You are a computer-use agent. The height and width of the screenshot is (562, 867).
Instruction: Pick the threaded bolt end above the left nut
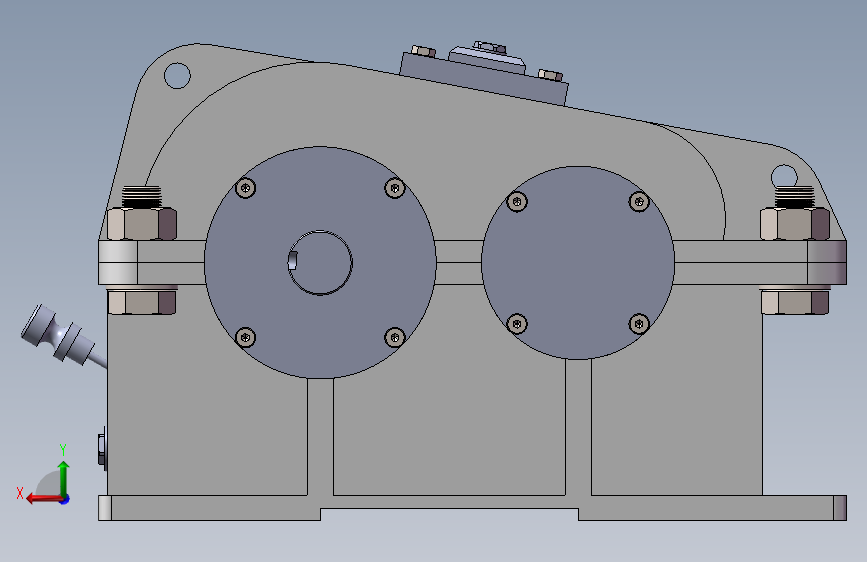click(x=142, y=197)
